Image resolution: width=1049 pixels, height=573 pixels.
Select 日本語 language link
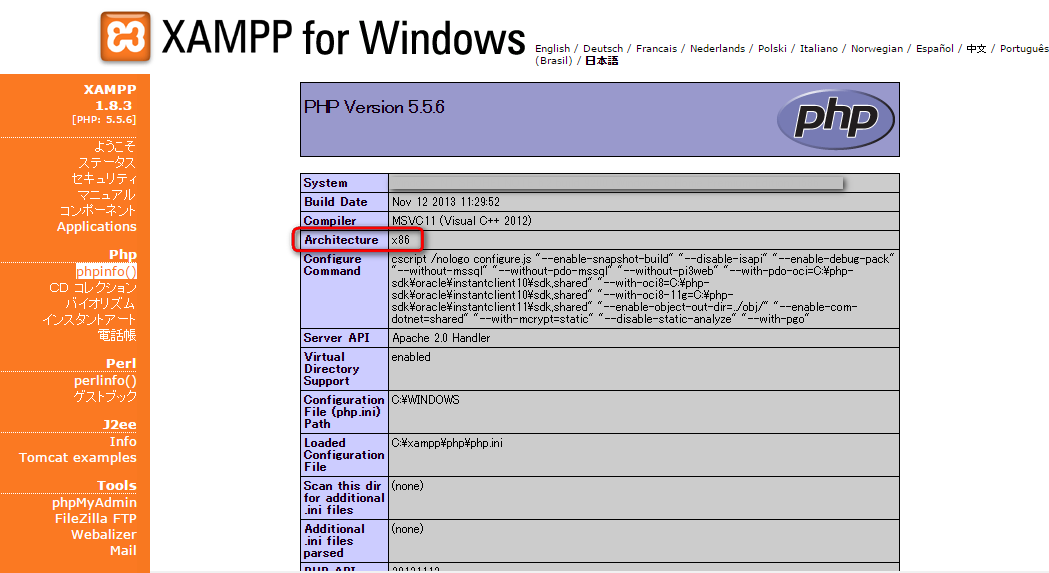click(601, 60)
